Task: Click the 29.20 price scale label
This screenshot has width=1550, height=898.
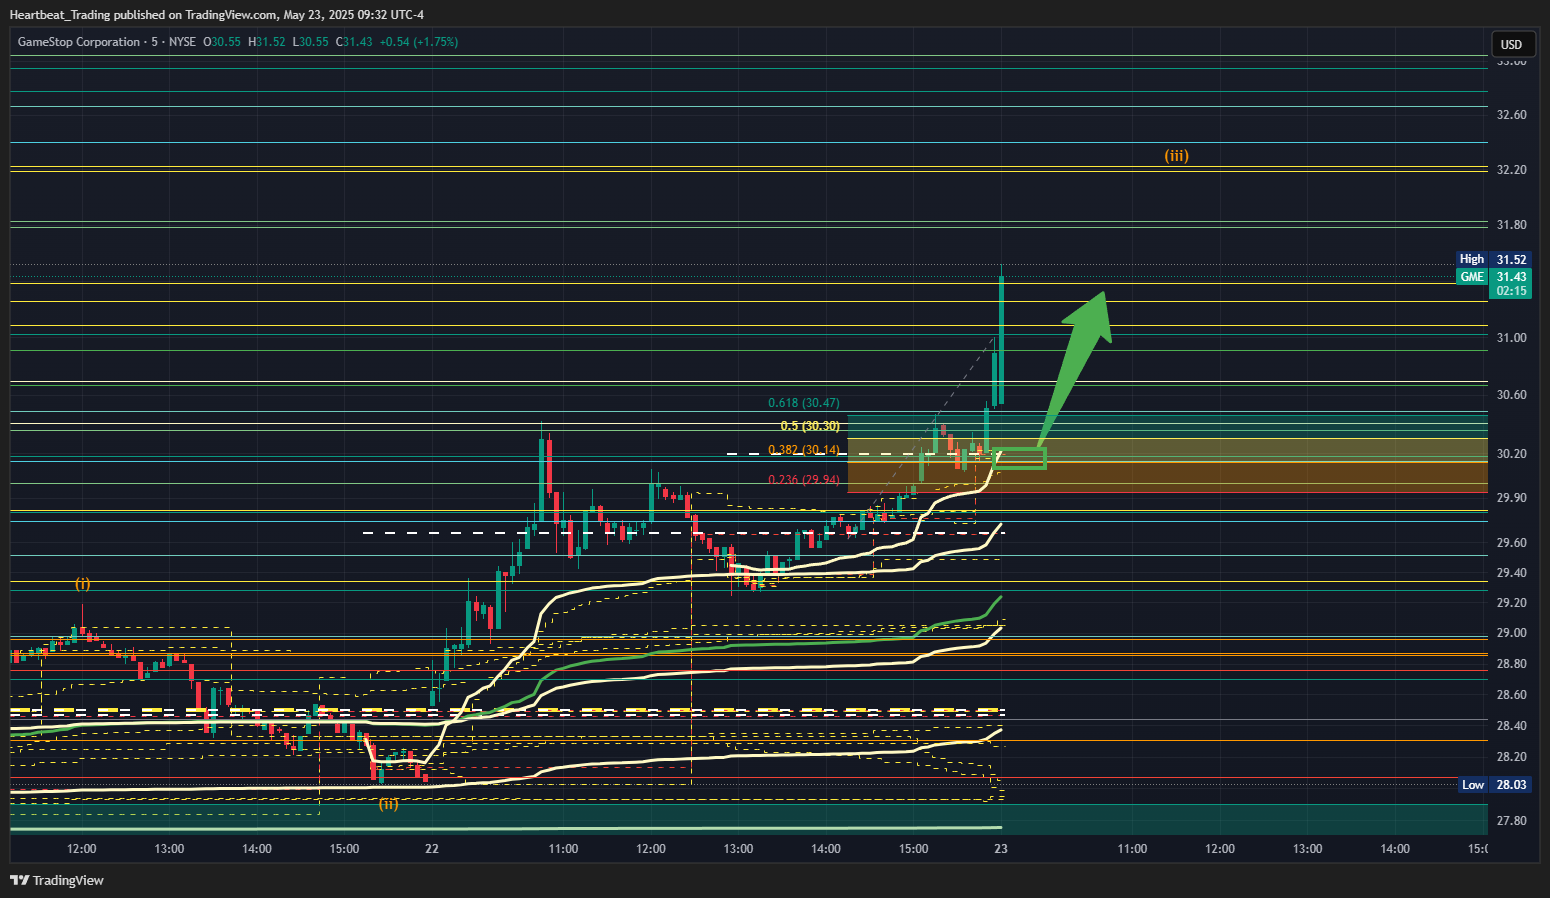Action: tap(1511, 603)
